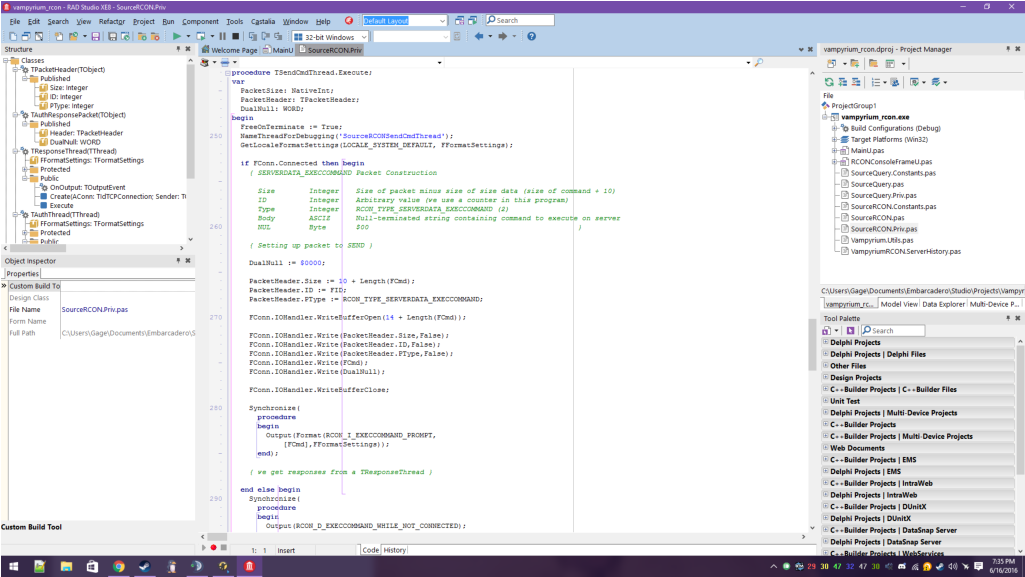Expand the Target Platforms (Win32) node
This screenshot has width=1025, height=577.
pyautogui.click(x=834, y=139)
